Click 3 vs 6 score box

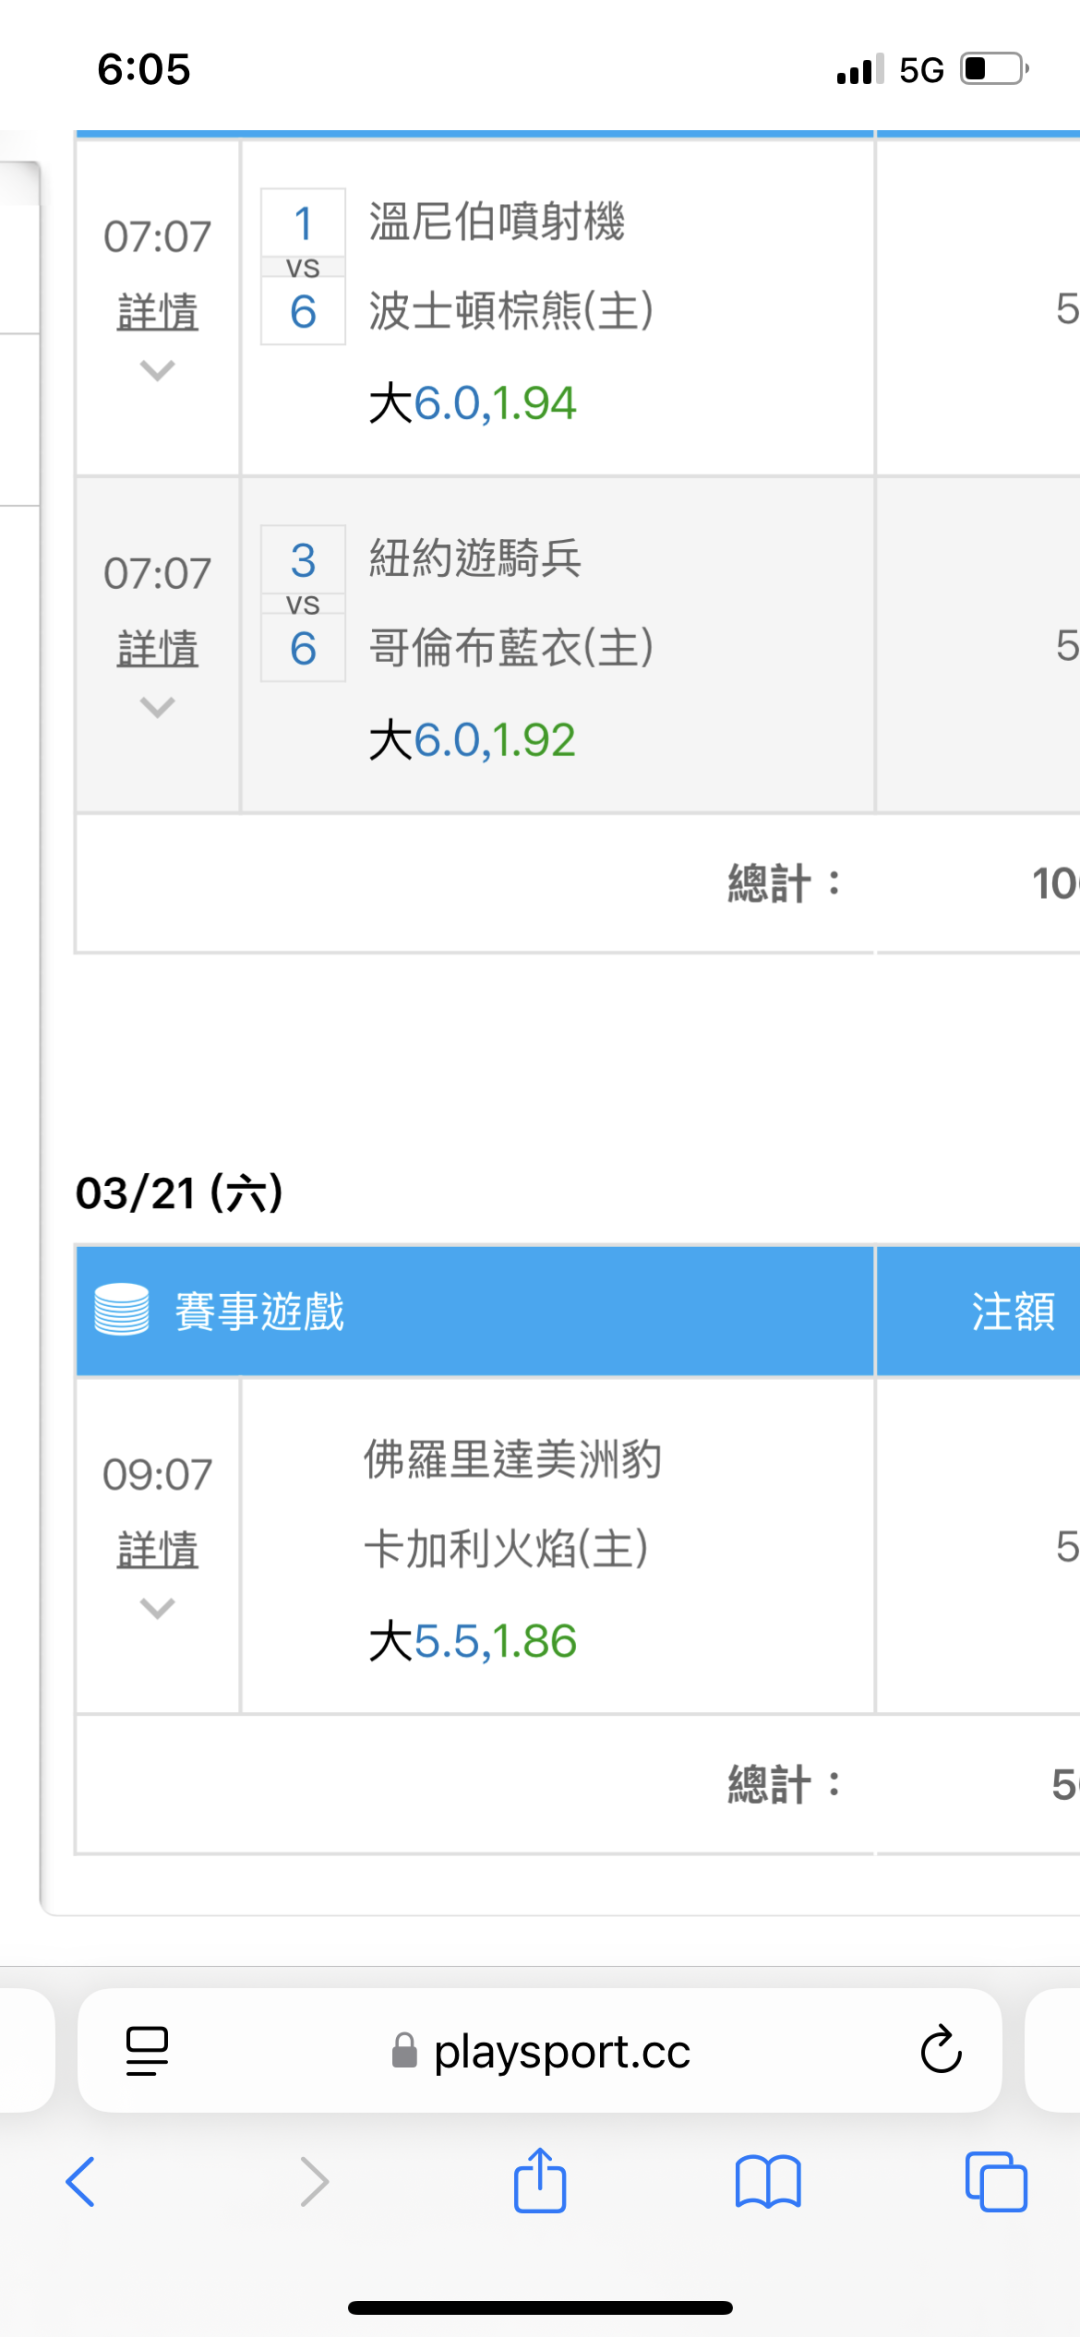[303, 604]
